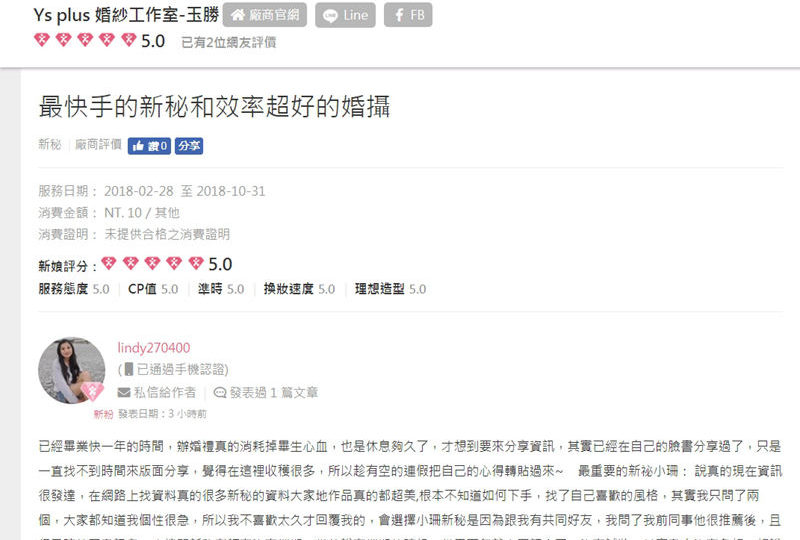The width and height of the screenshot is (800, 540).
Task: Open lindy270400 user profile link
Action: point(154,348)
